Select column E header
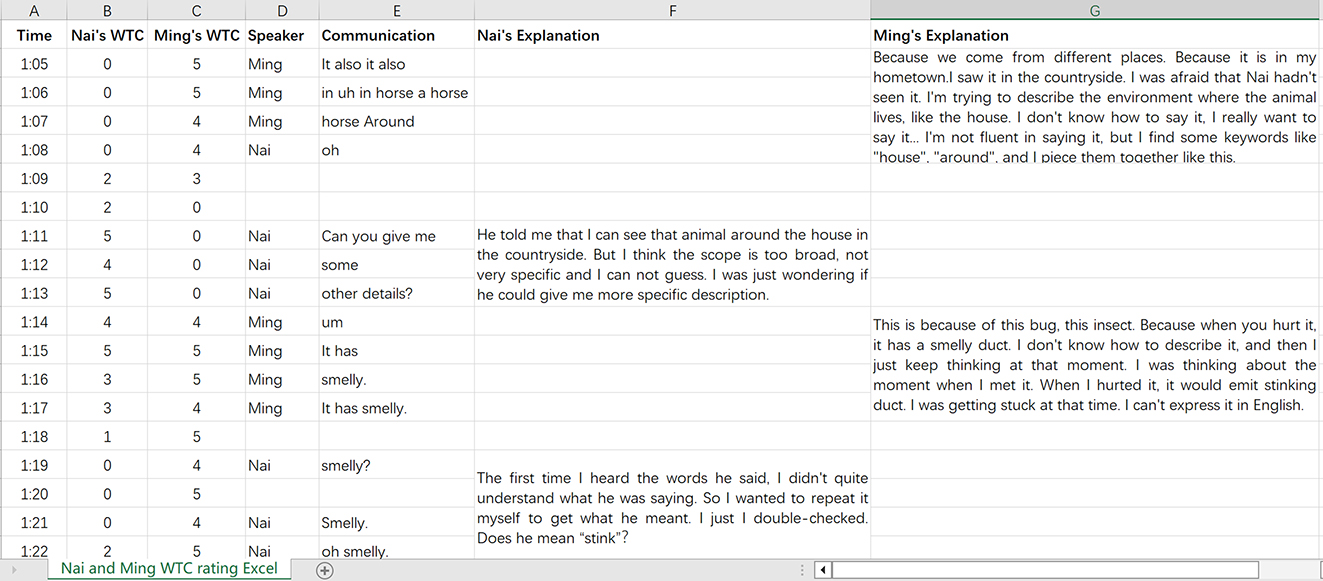The width and height of the screenshot is (1323, 581). click(x=397, y=10)
